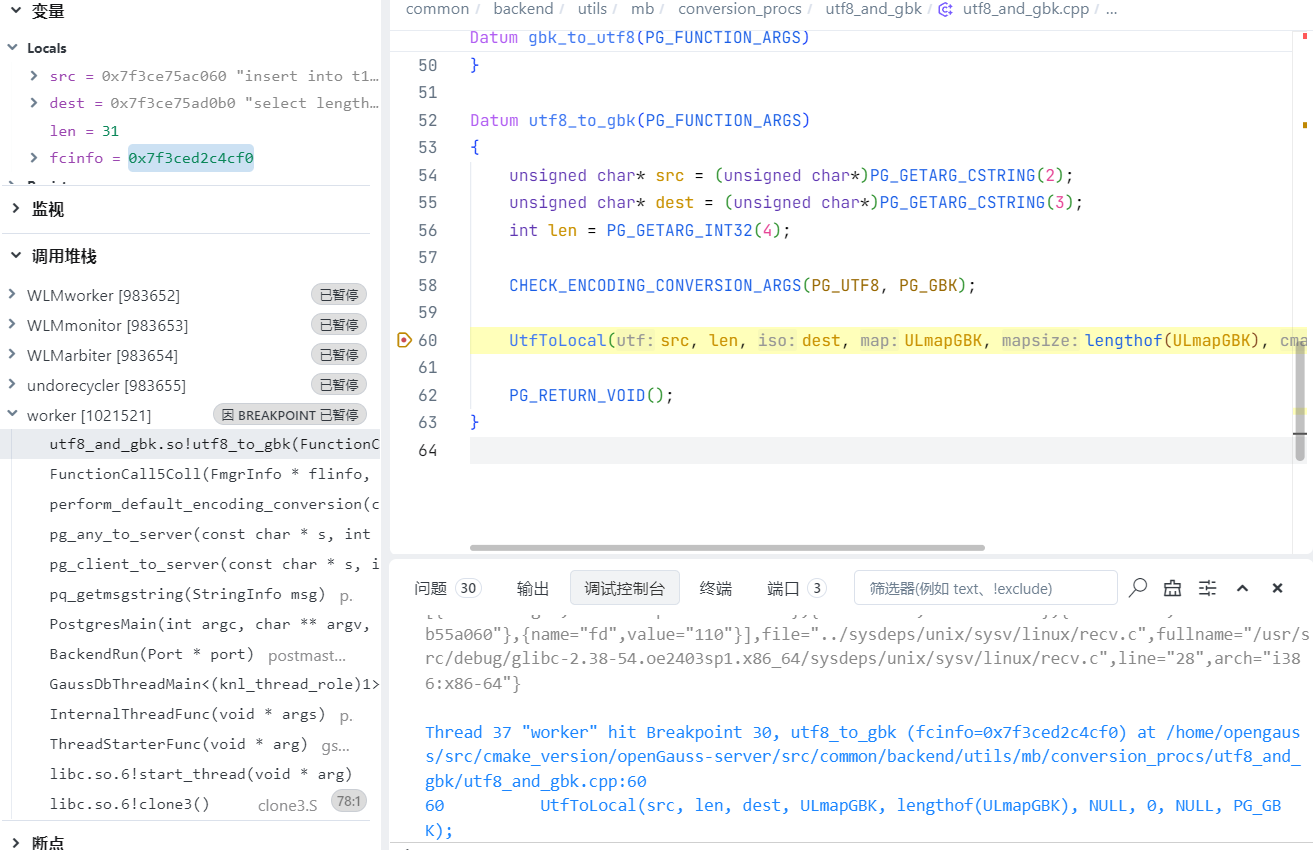
Task: Select the perform_default_encoding_conversion stack frame
Action: point(190,504)
